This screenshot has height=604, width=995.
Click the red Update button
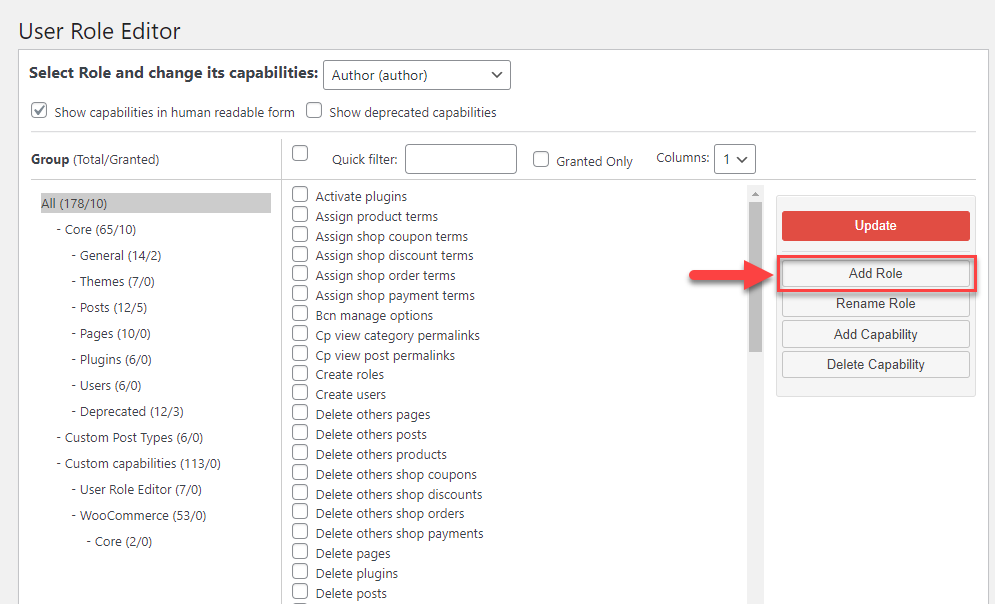point(876,226)
